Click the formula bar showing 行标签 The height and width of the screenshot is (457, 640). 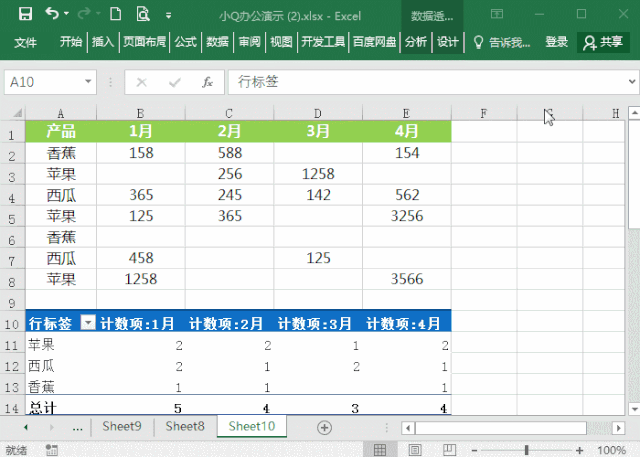(426, 82)
